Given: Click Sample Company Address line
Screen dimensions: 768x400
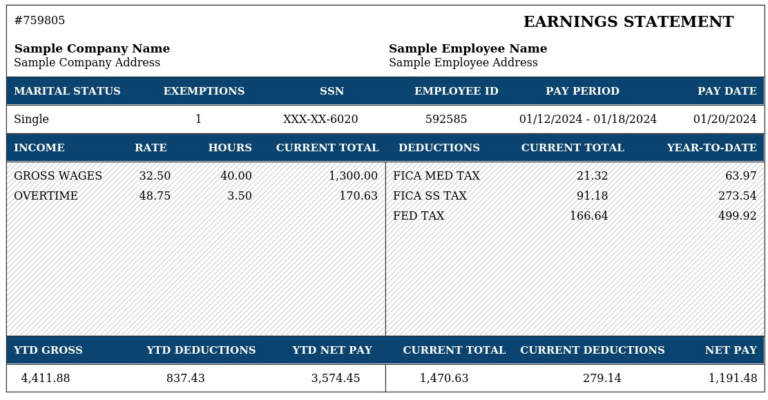Looking at the screenshot, I should click(87, 63).
